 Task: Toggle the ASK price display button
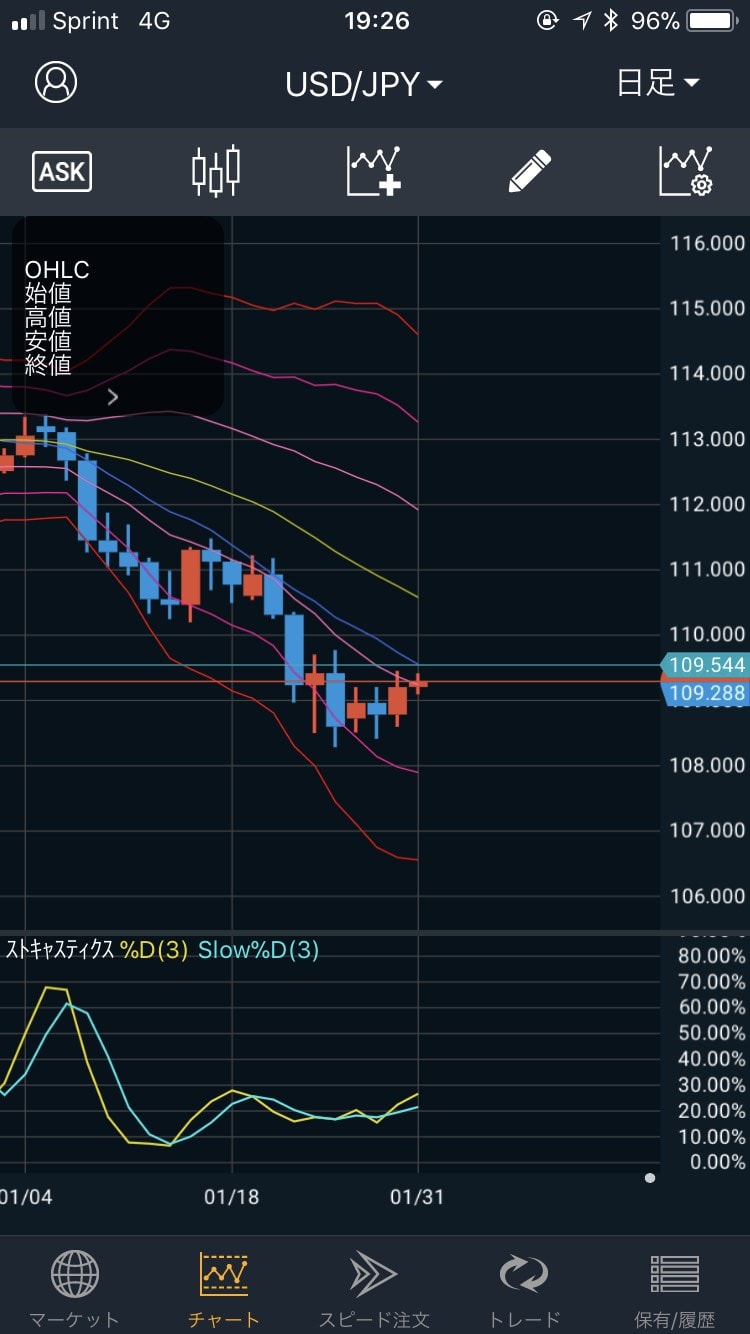(62, 172)
